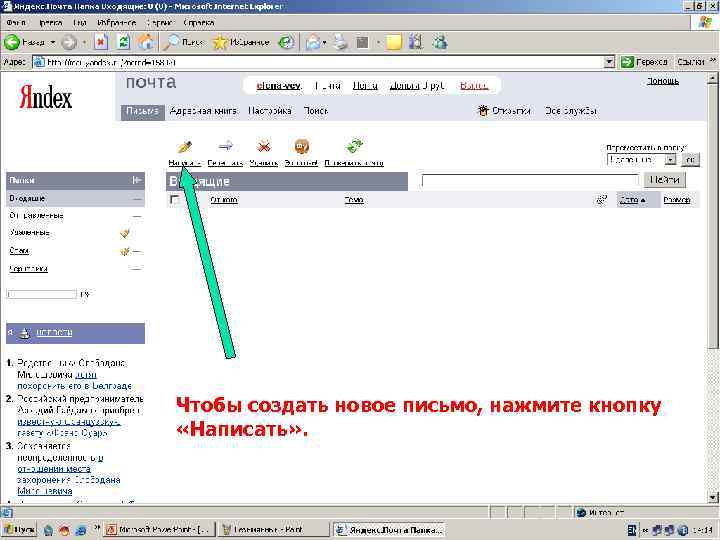
Task: Switch to the Письма tab
Action: click(x=142, y=112)
